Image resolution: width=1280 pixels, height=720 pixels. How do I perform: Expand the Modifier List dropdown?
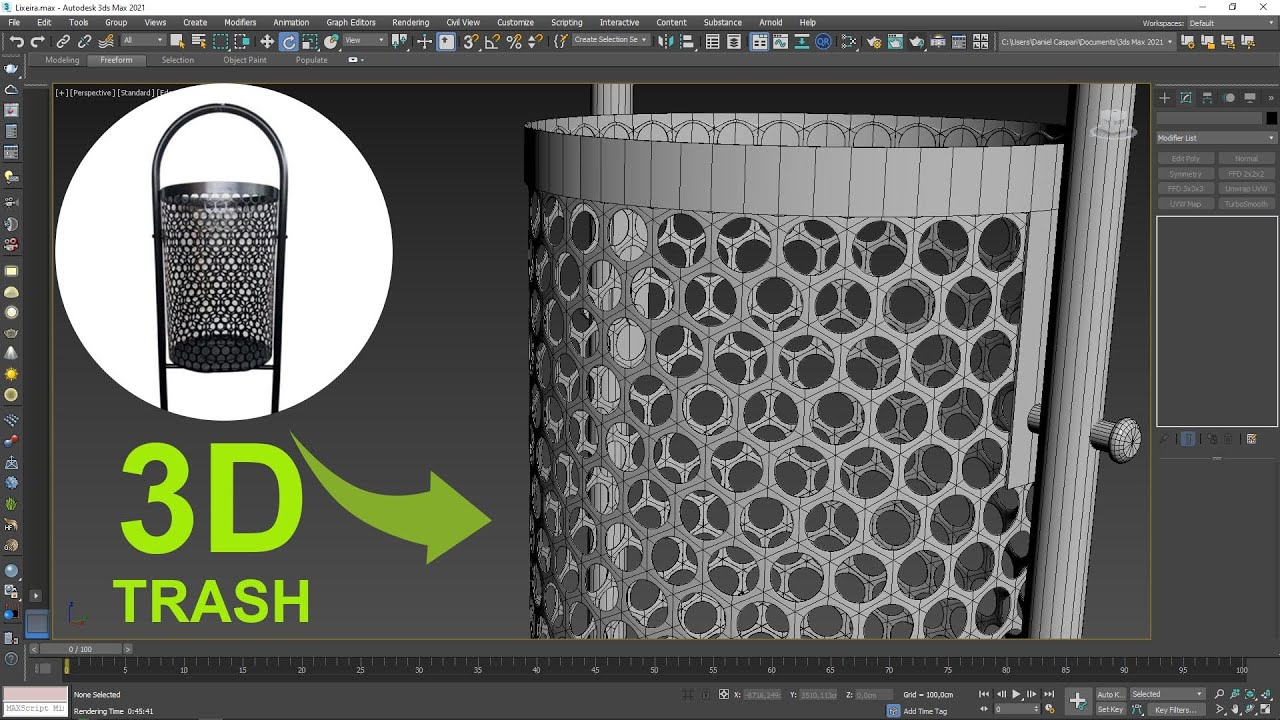click(x=1216, y=138)
